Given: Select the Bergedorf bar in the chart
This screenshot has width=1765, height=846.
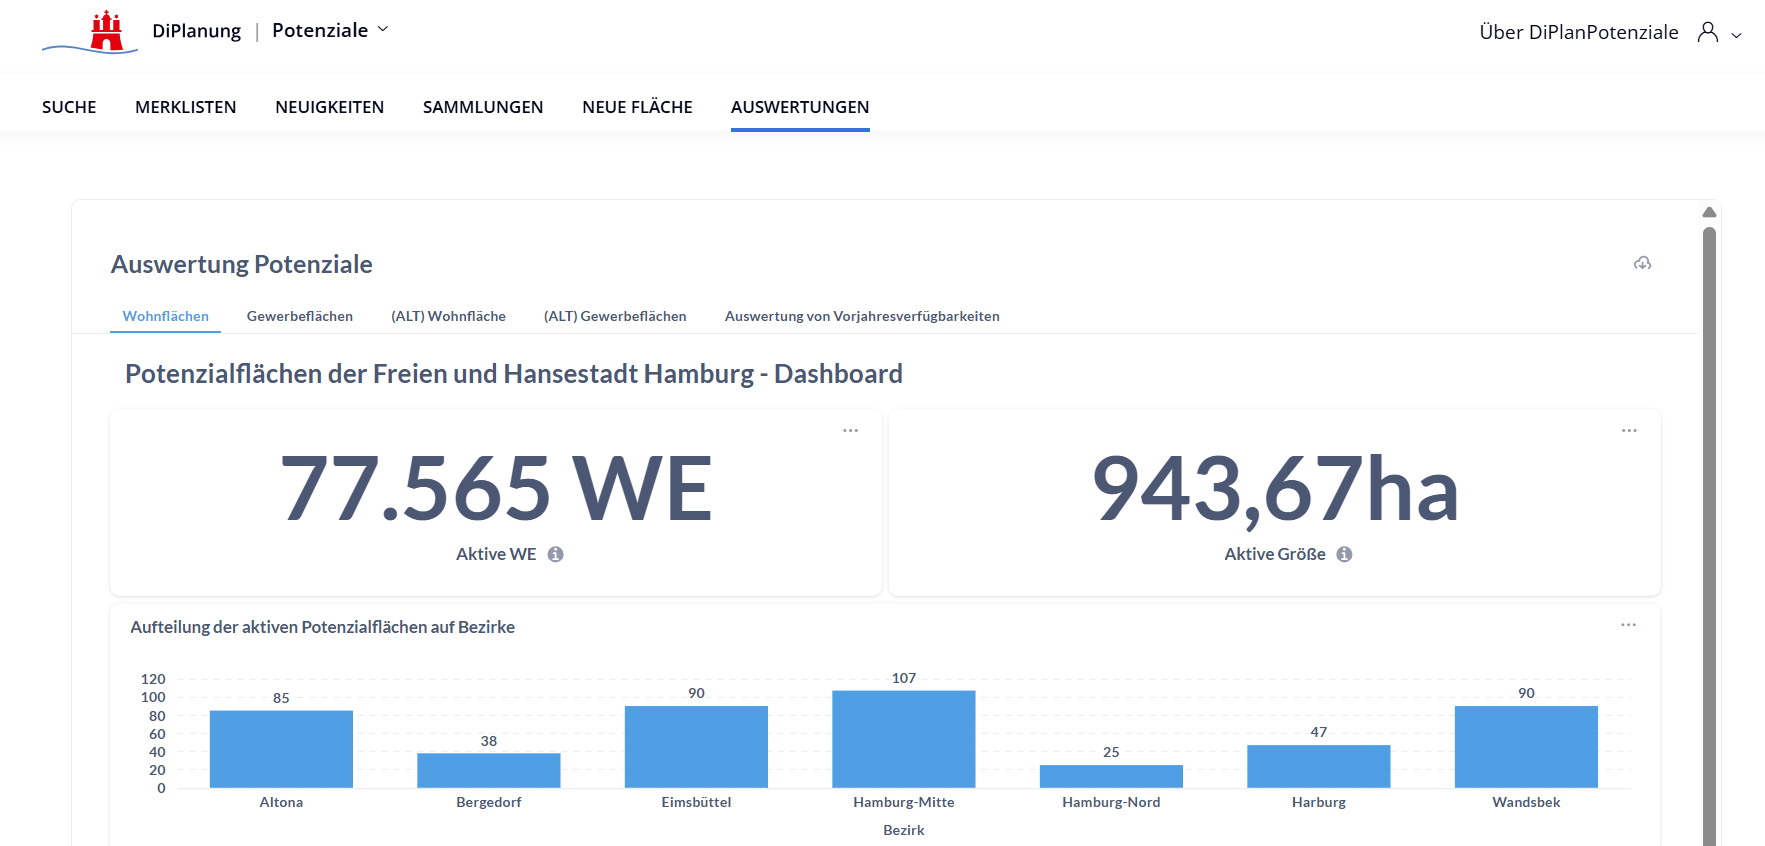Looking at the screenshot, I should pos(488,770).
